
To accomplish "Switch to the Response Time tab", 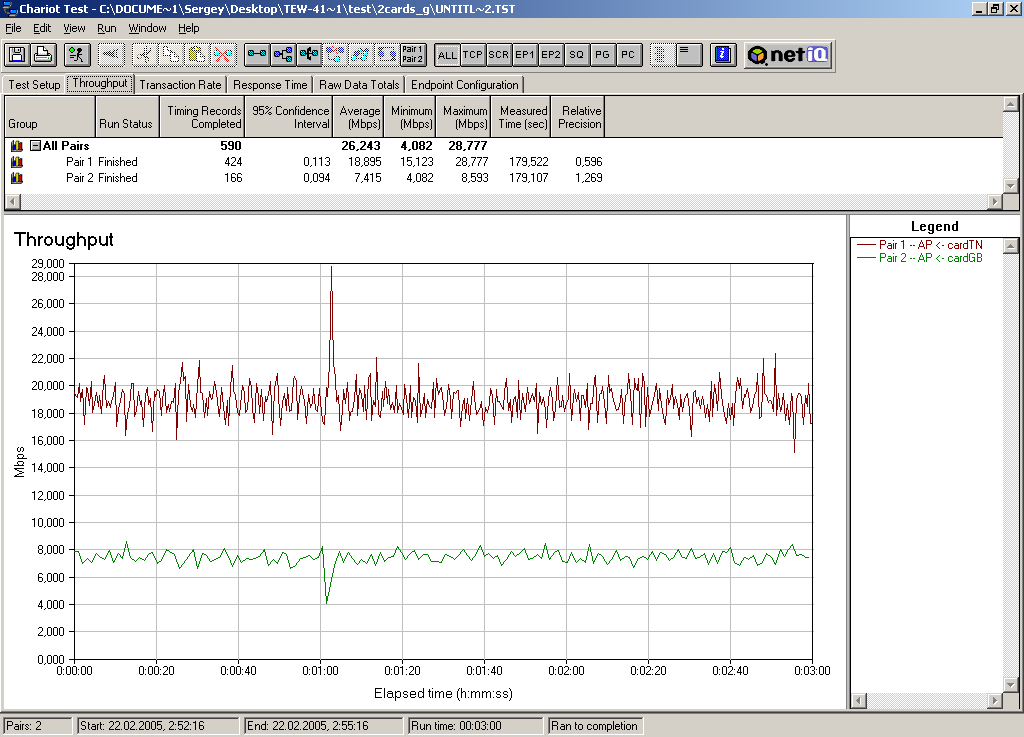I will 270,85.
